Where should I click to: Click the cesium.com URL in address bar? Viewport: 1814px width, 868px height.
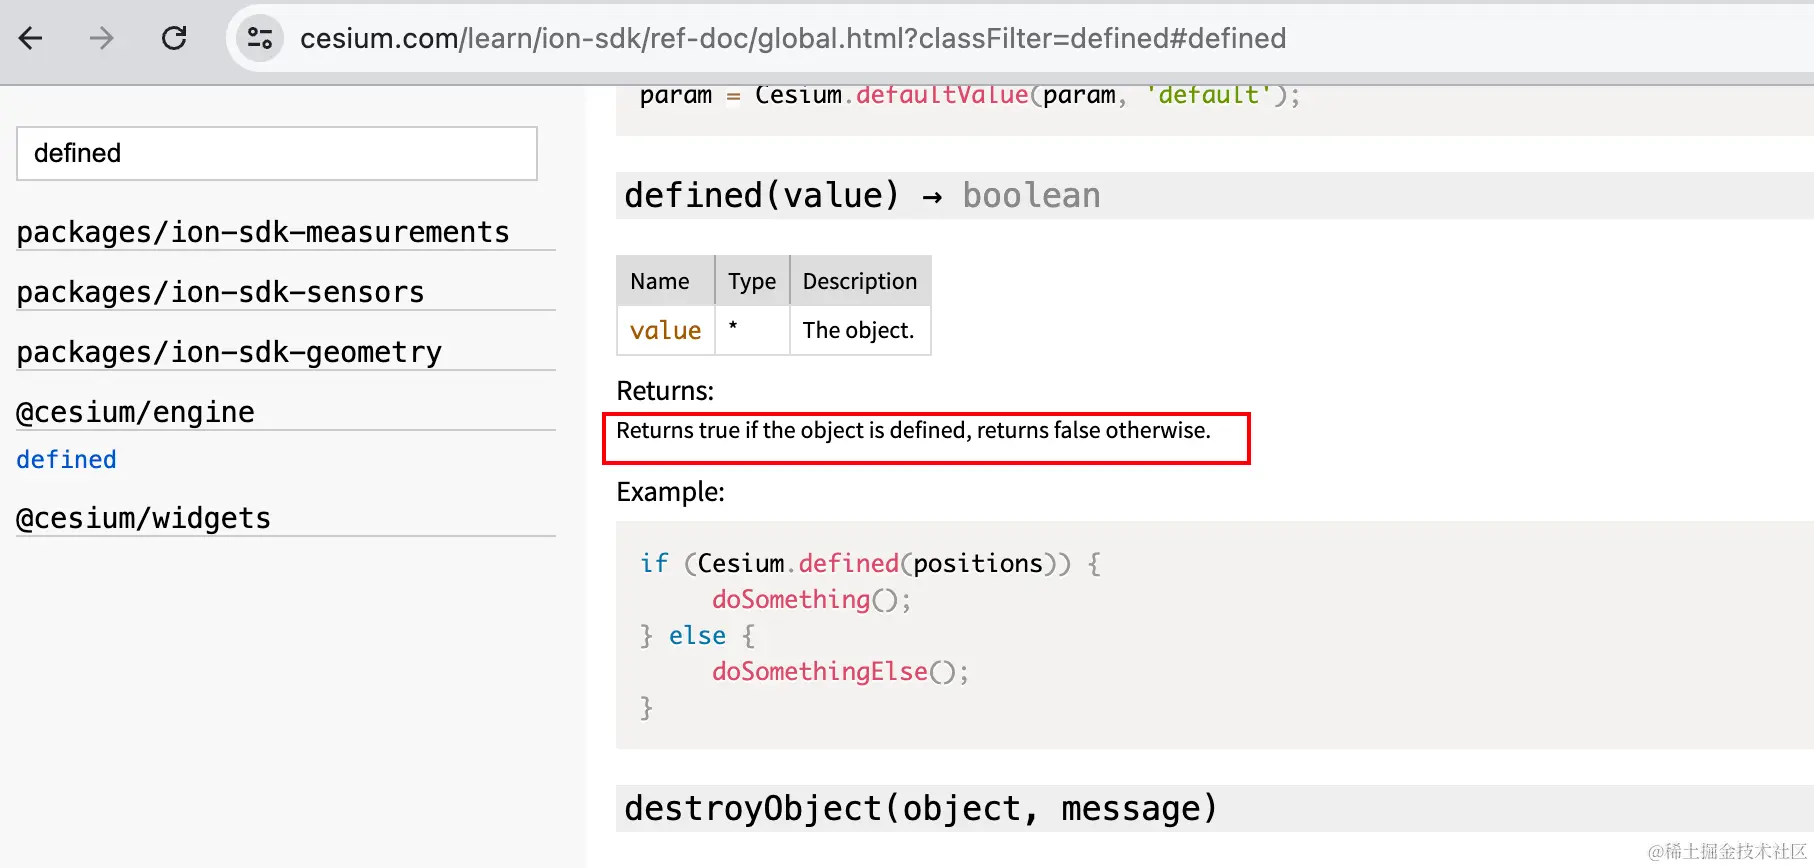click(x=792, y=38)
